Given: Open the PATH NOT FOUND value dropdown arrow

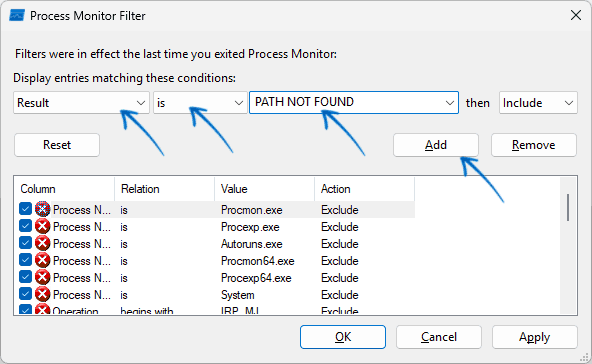Looking at the screenshot, I should pyautogui.click(x=449, y=103).
